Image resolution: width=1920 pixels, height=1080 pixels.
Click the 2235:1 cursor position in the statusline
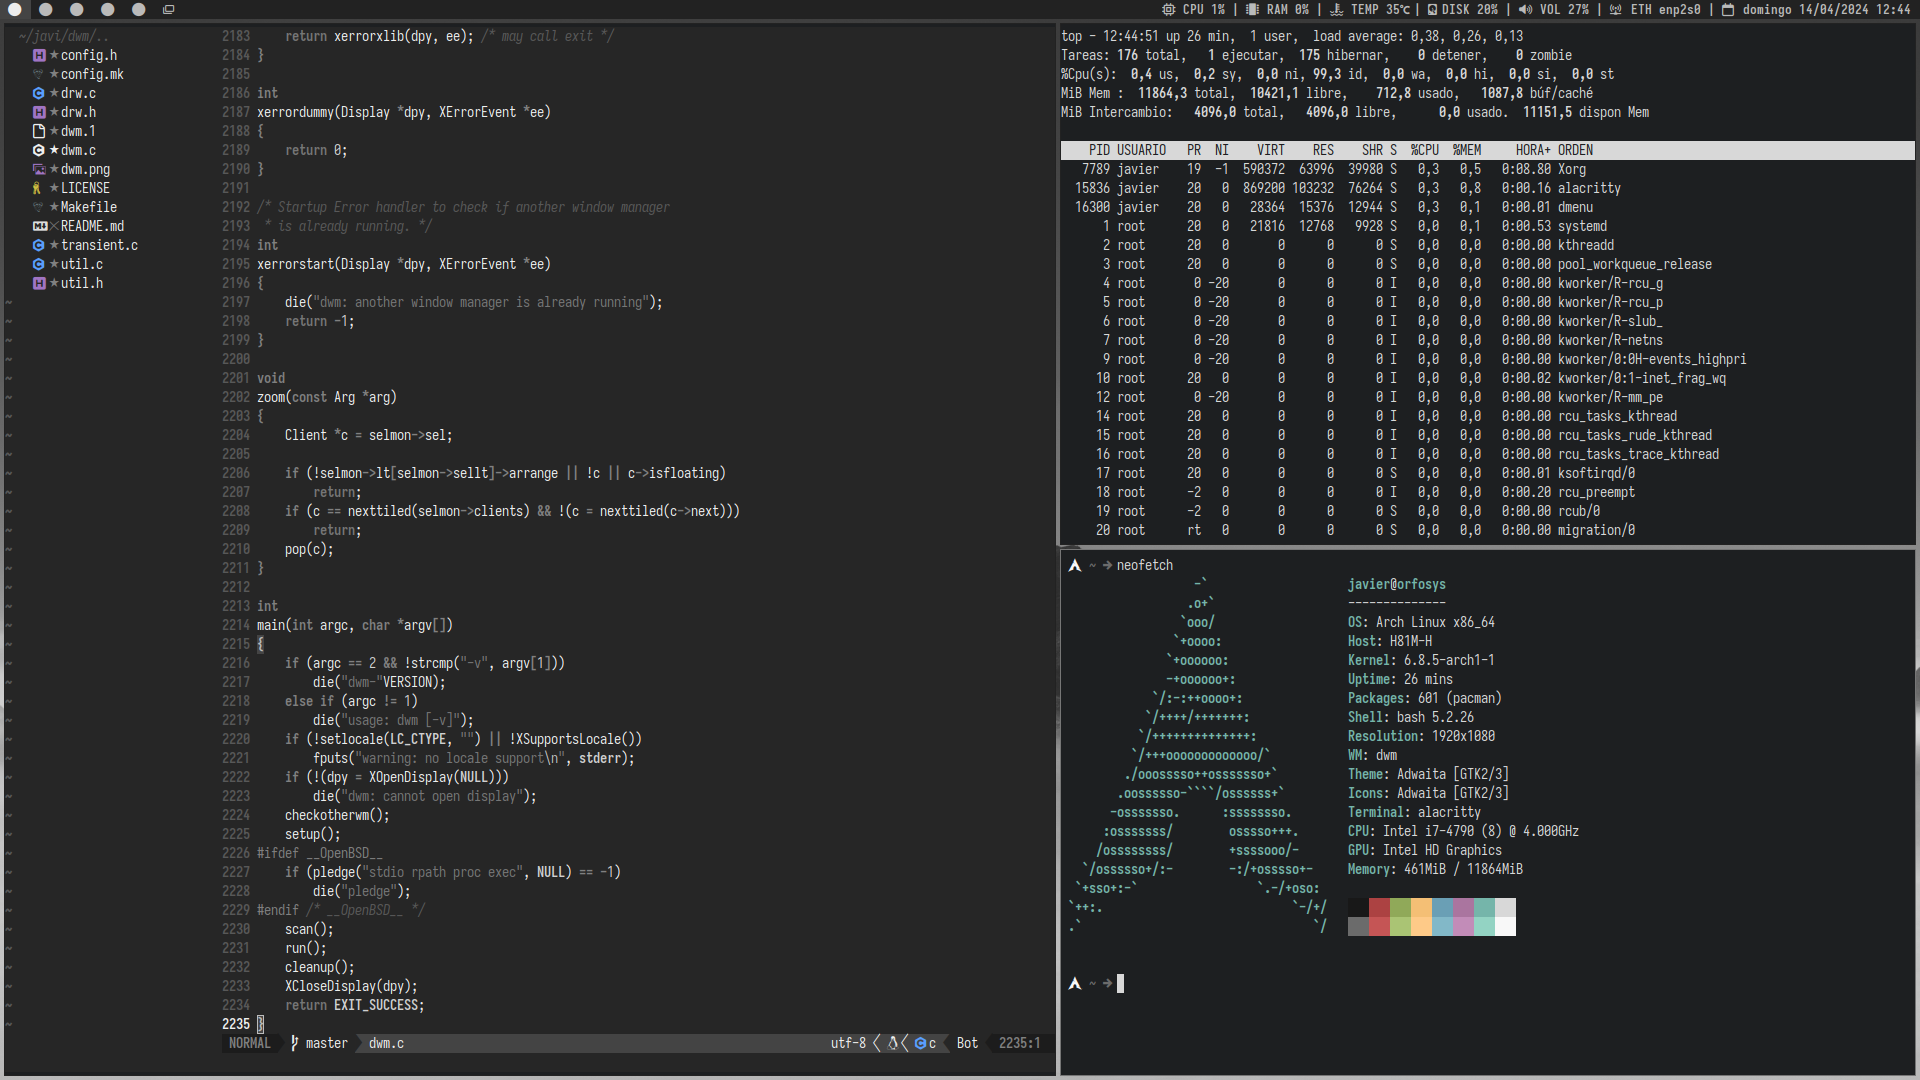click(1019, 1043)
